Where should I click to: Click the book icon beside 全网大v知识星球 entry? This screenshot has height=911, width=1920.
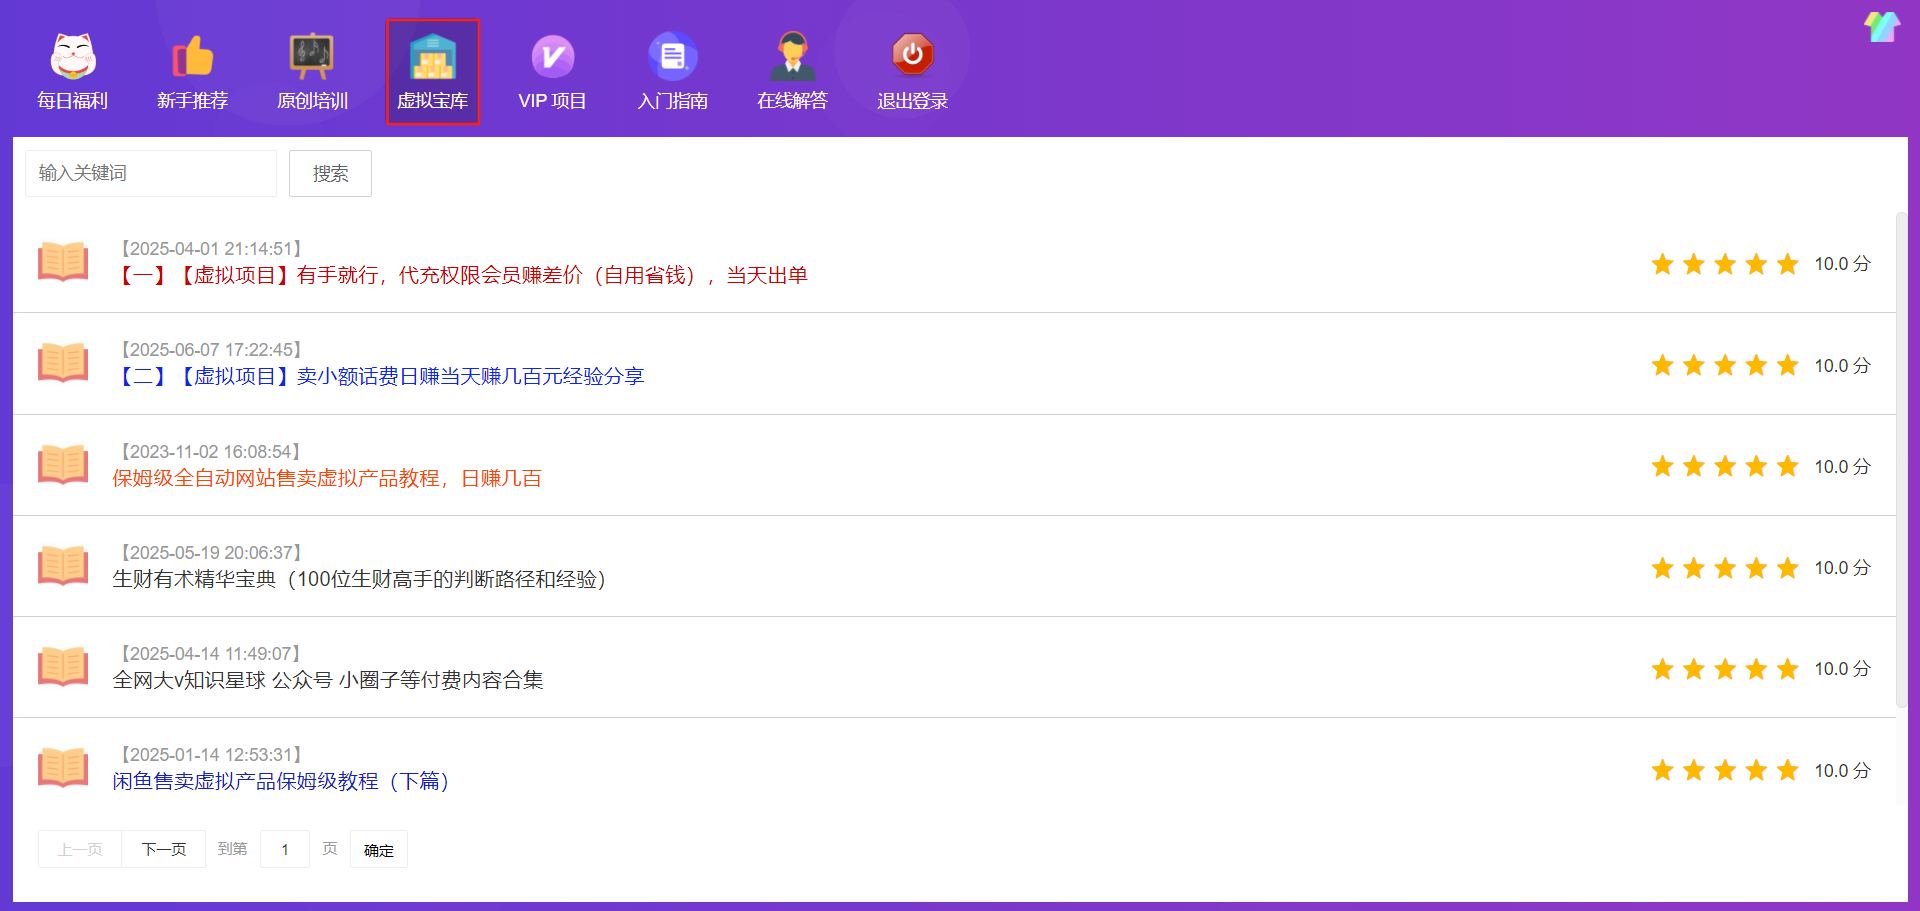63,667
